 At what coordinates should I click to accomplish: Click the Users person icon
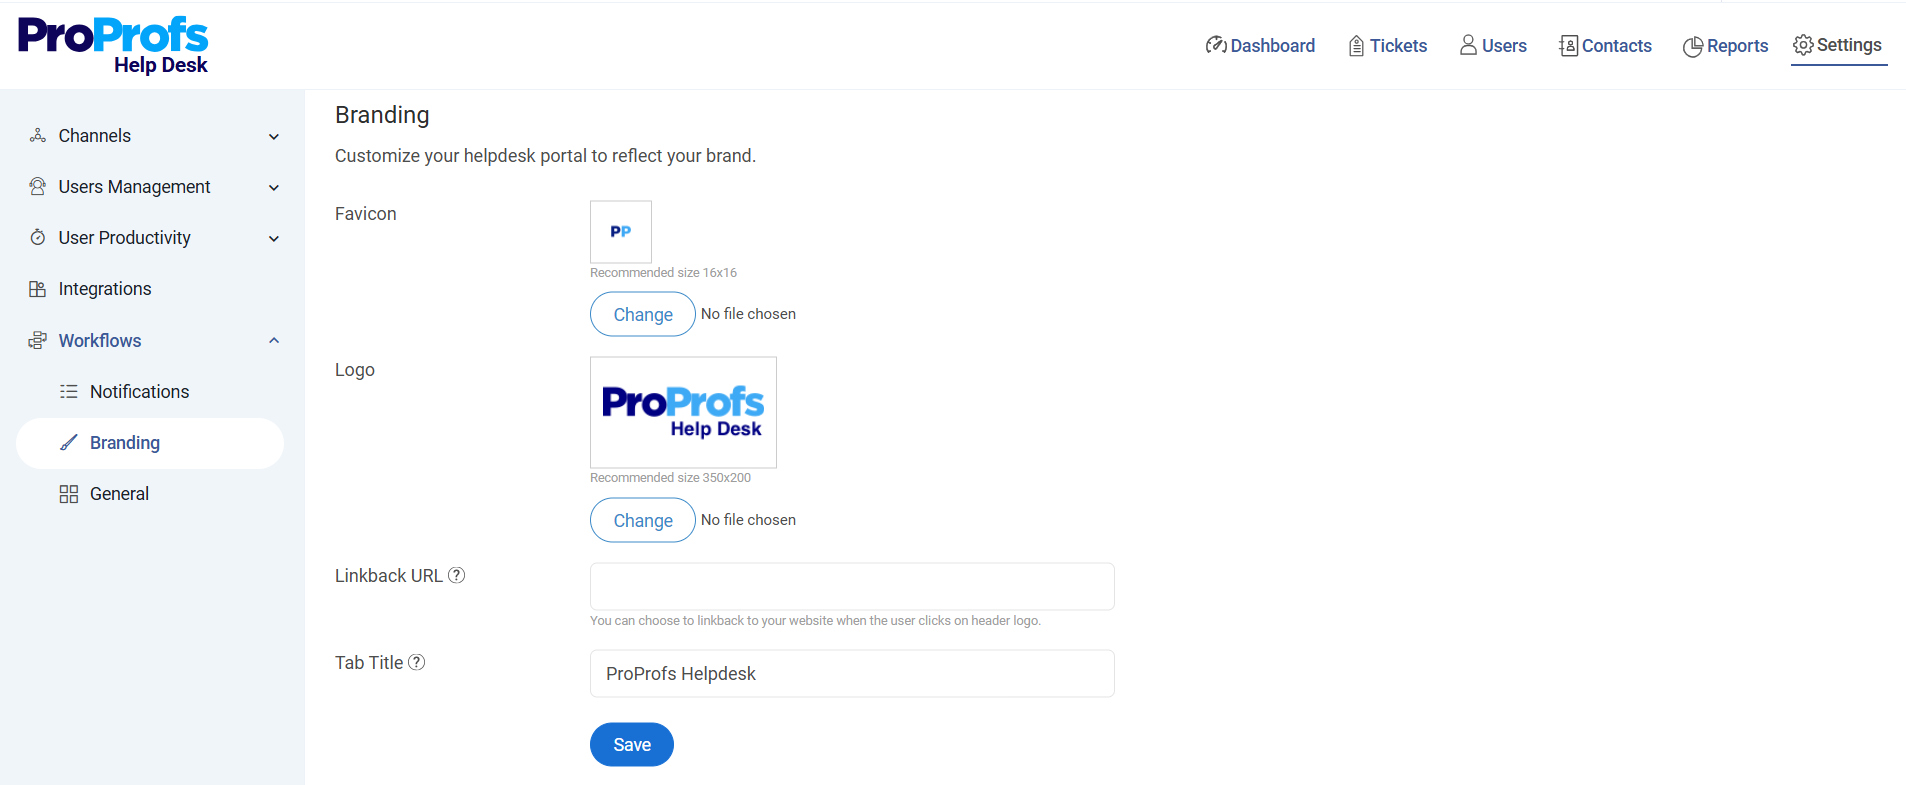click(1468, 45)
